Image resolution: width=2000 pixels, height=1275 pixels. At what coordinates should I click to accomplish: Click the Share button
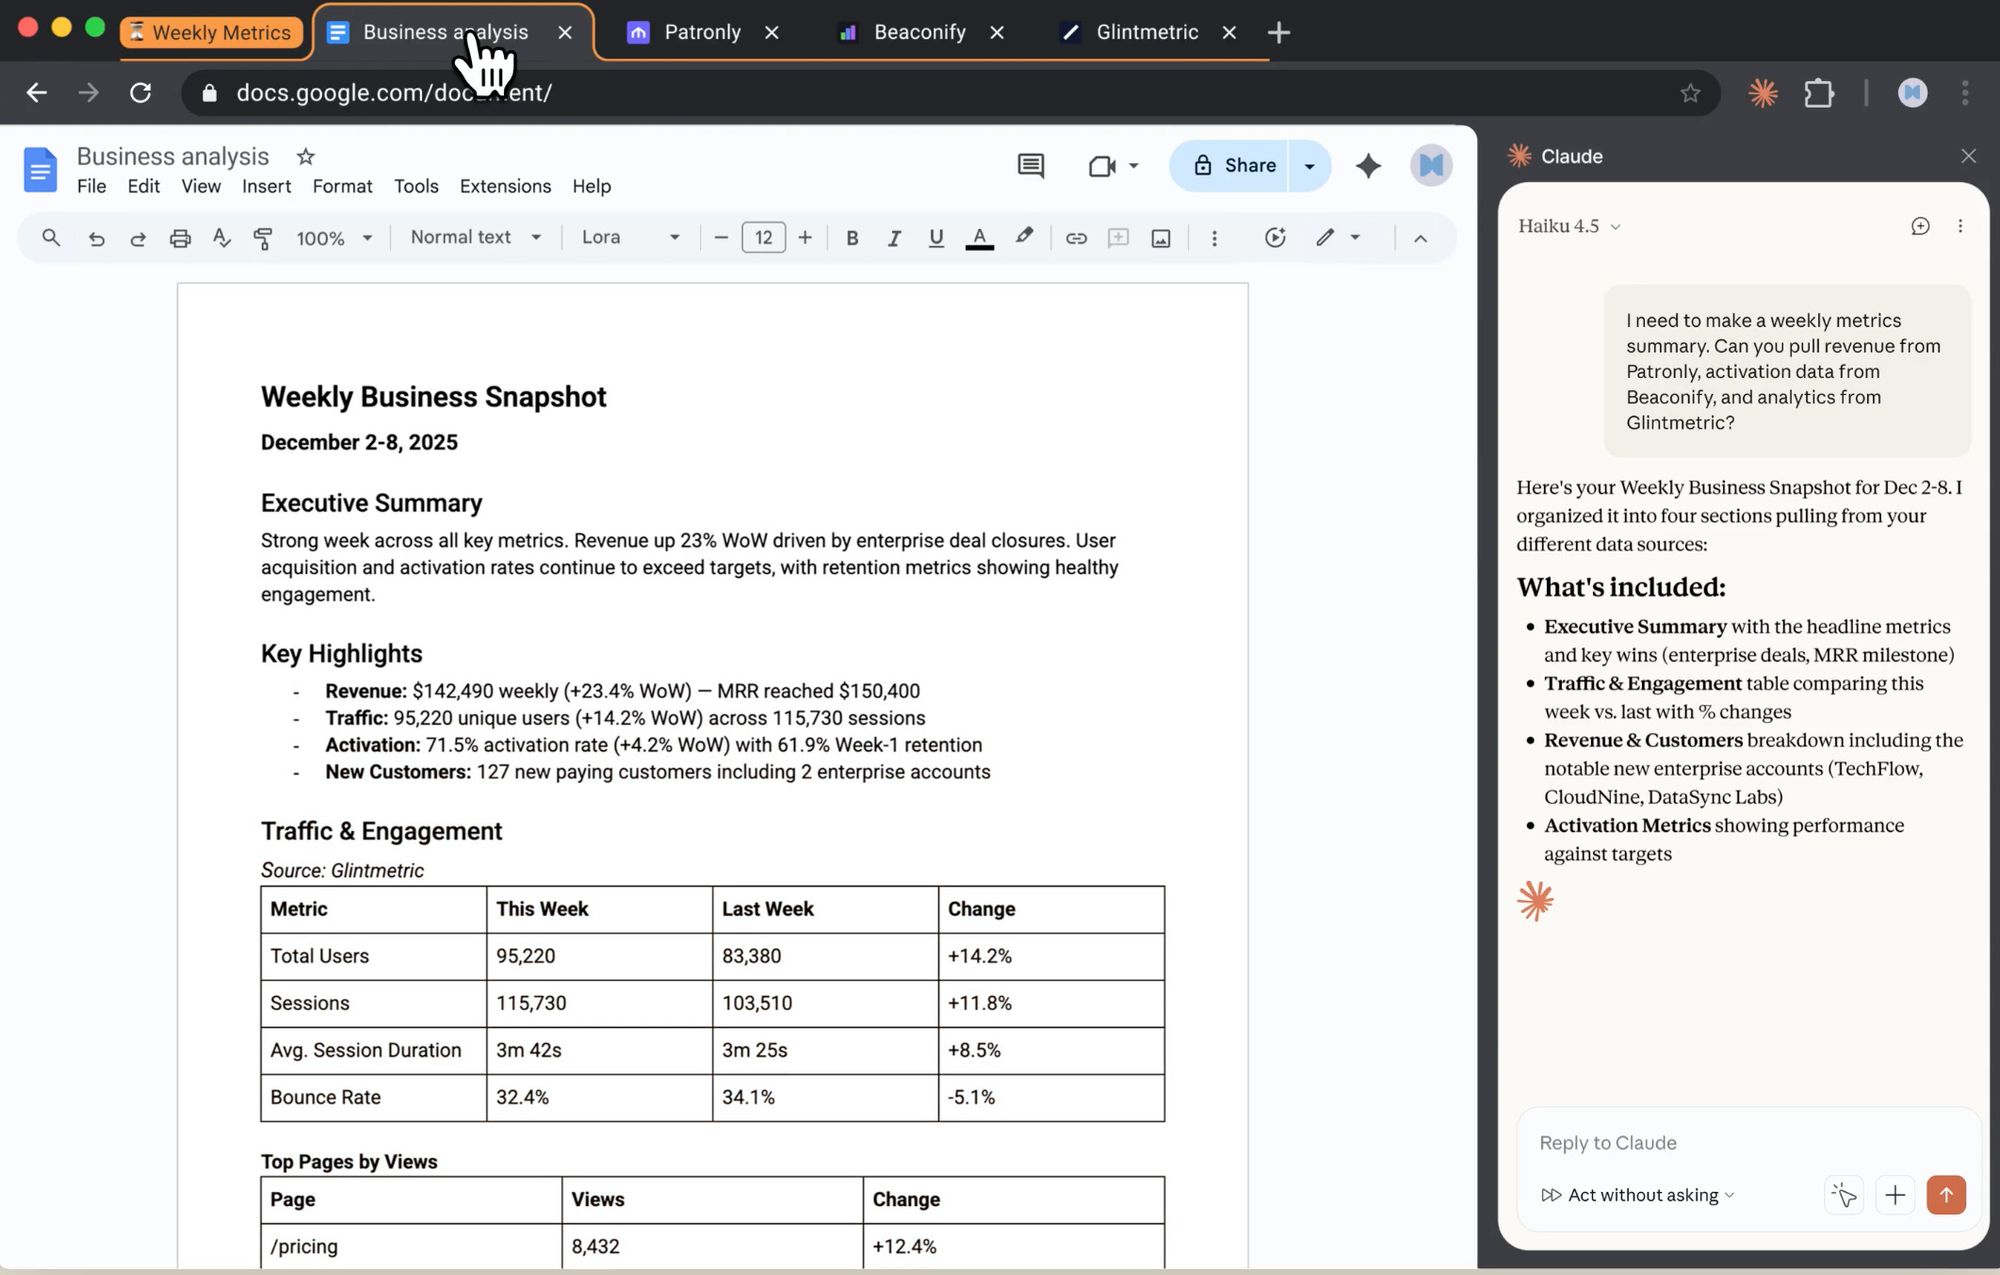click(1232, 165)
